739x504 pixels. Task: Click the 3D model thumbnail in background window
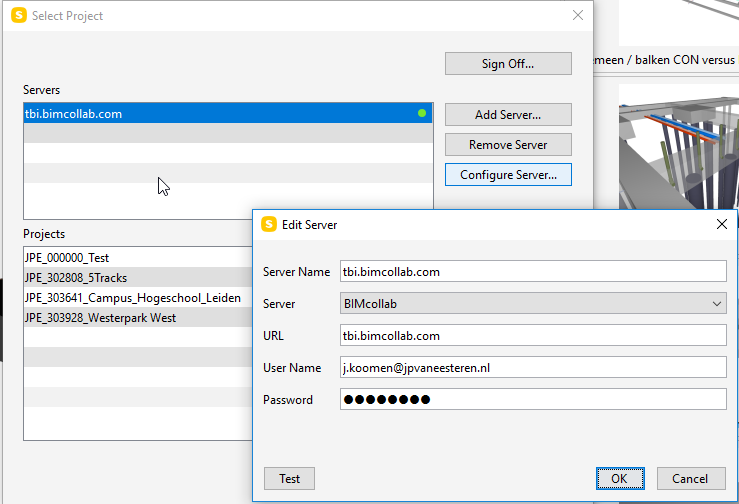(679, 147)
